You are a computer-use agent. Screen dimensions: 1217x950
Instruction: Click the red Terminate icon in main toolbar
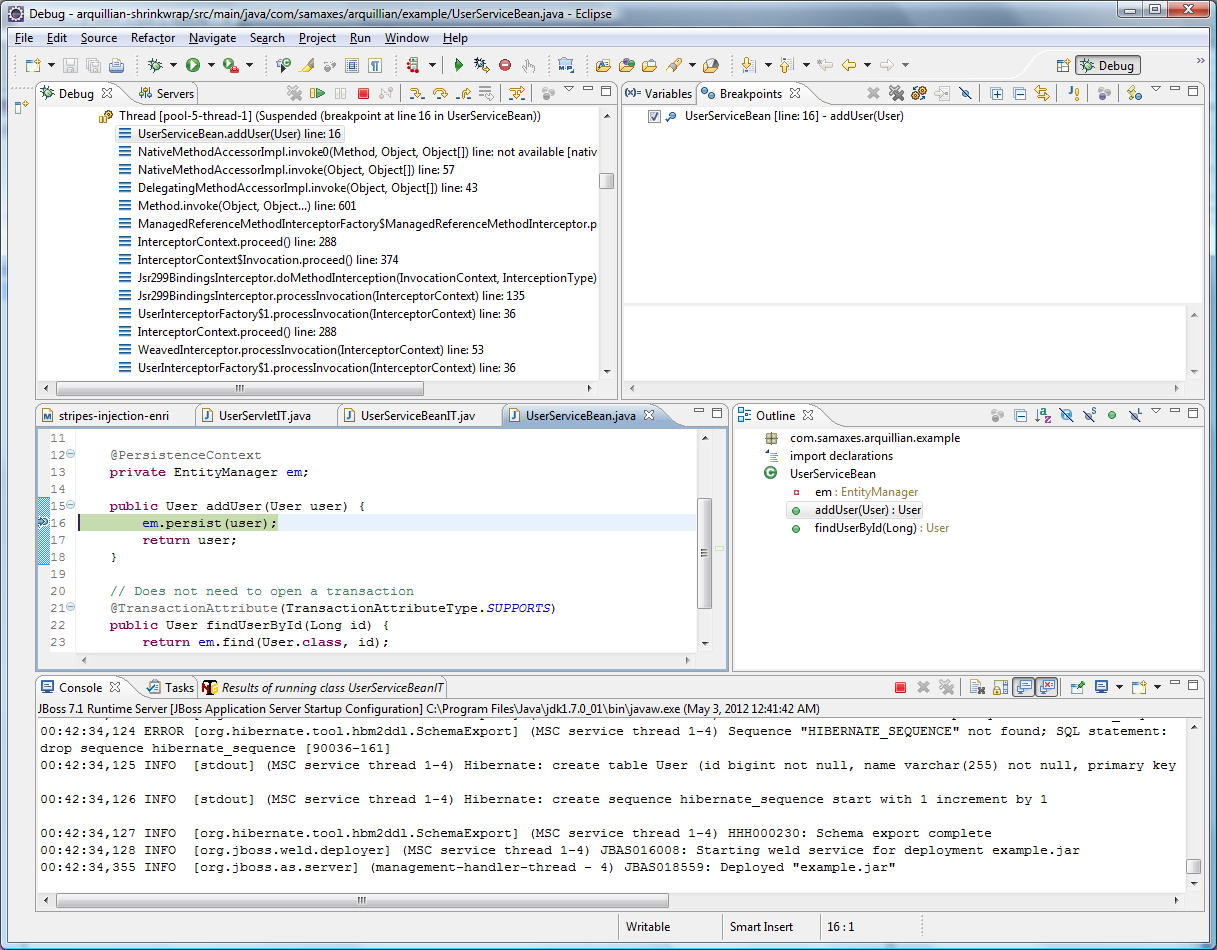(505, 65)
